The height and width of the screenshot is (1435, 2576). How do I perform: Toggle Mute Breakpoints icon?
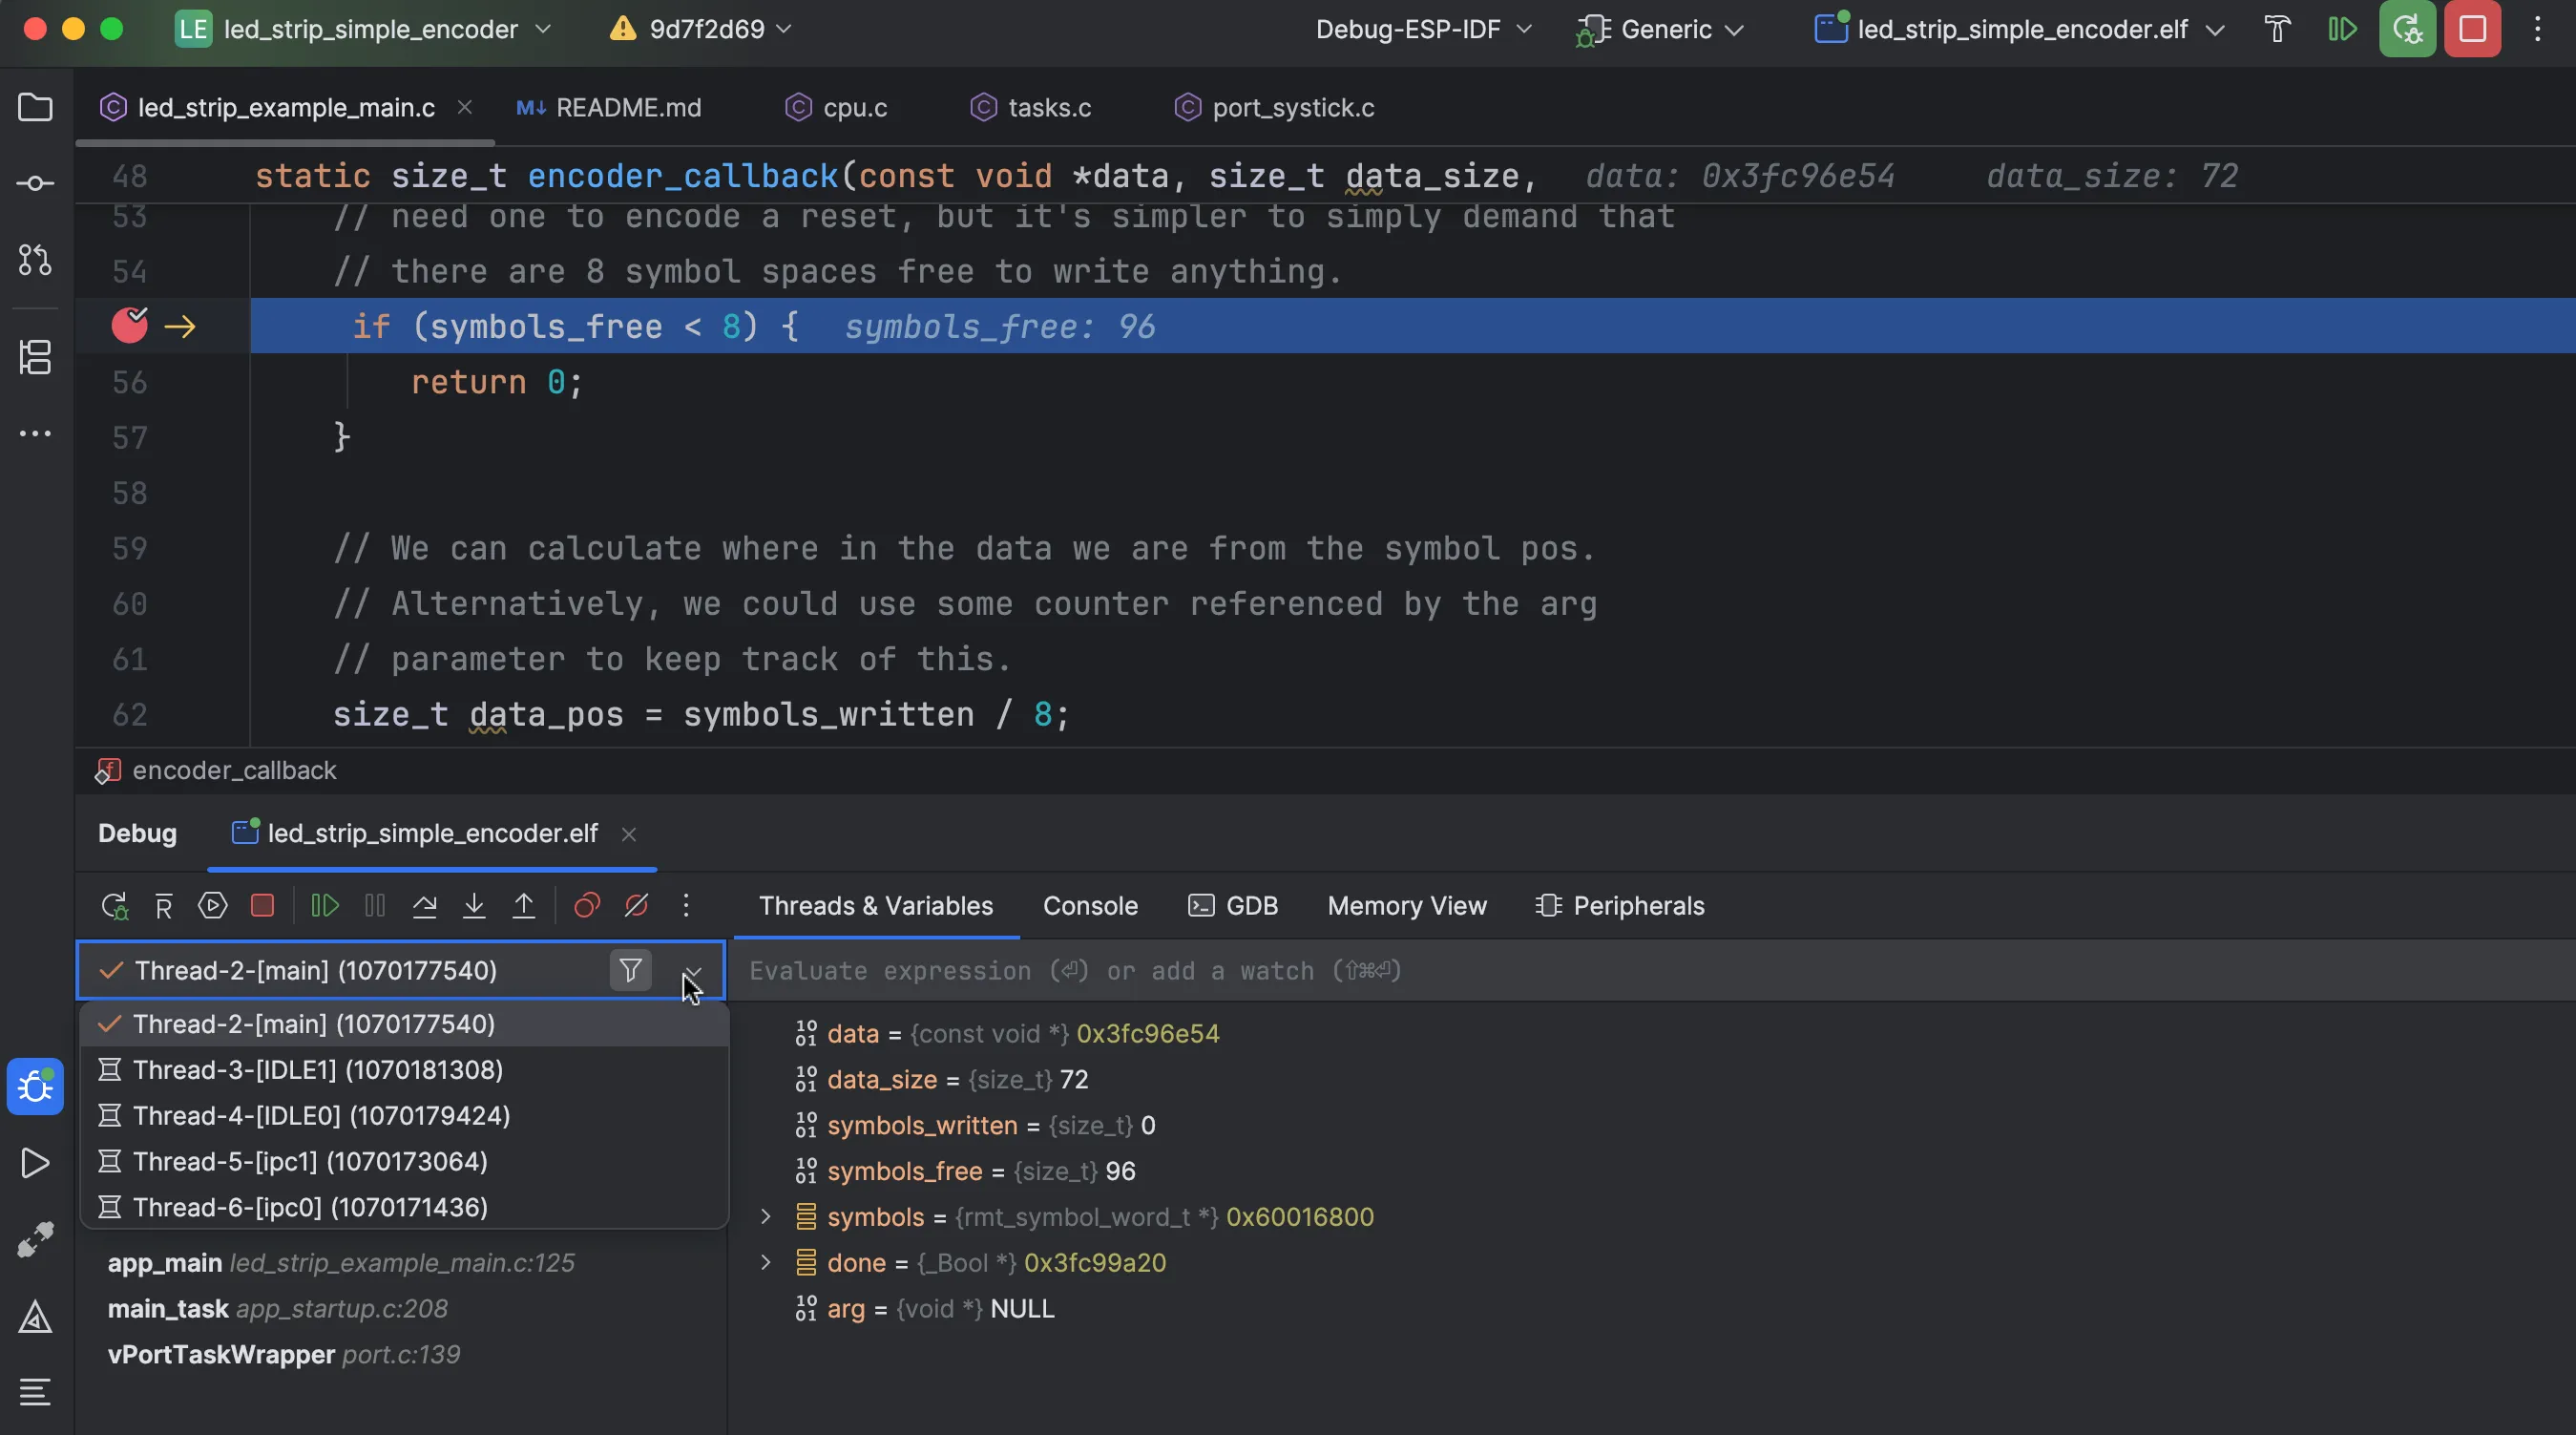tap(636, 906)
